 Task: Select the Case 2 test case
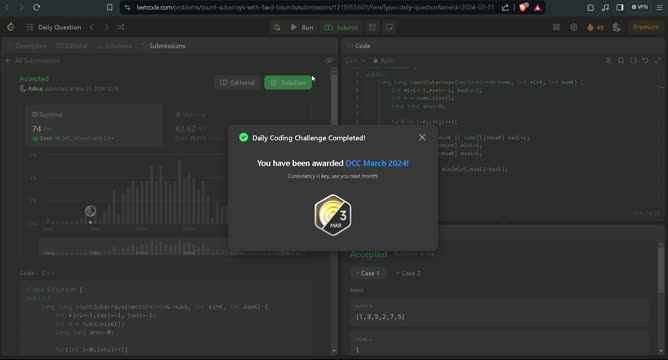click(x=408, y=273)
